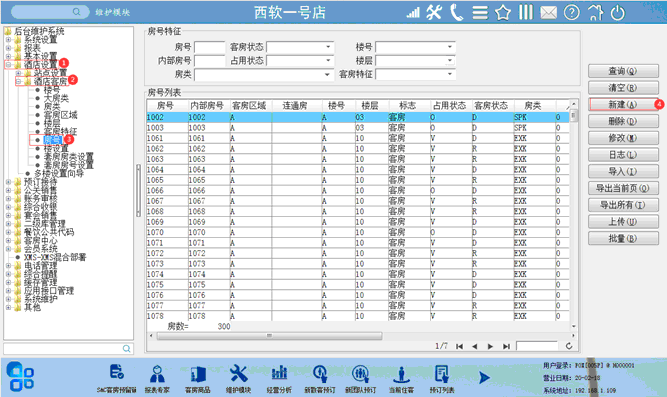Click the magnifier in the top search box
The image size is (667, 397).
76,12
